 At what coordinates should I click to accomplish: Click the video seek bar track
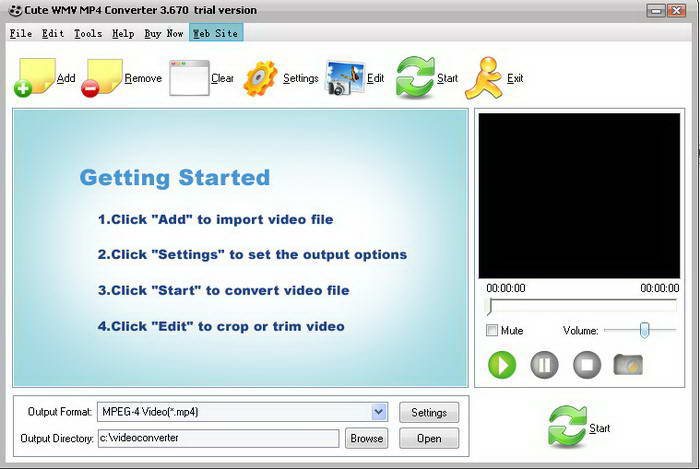click(x=583, y=306)
